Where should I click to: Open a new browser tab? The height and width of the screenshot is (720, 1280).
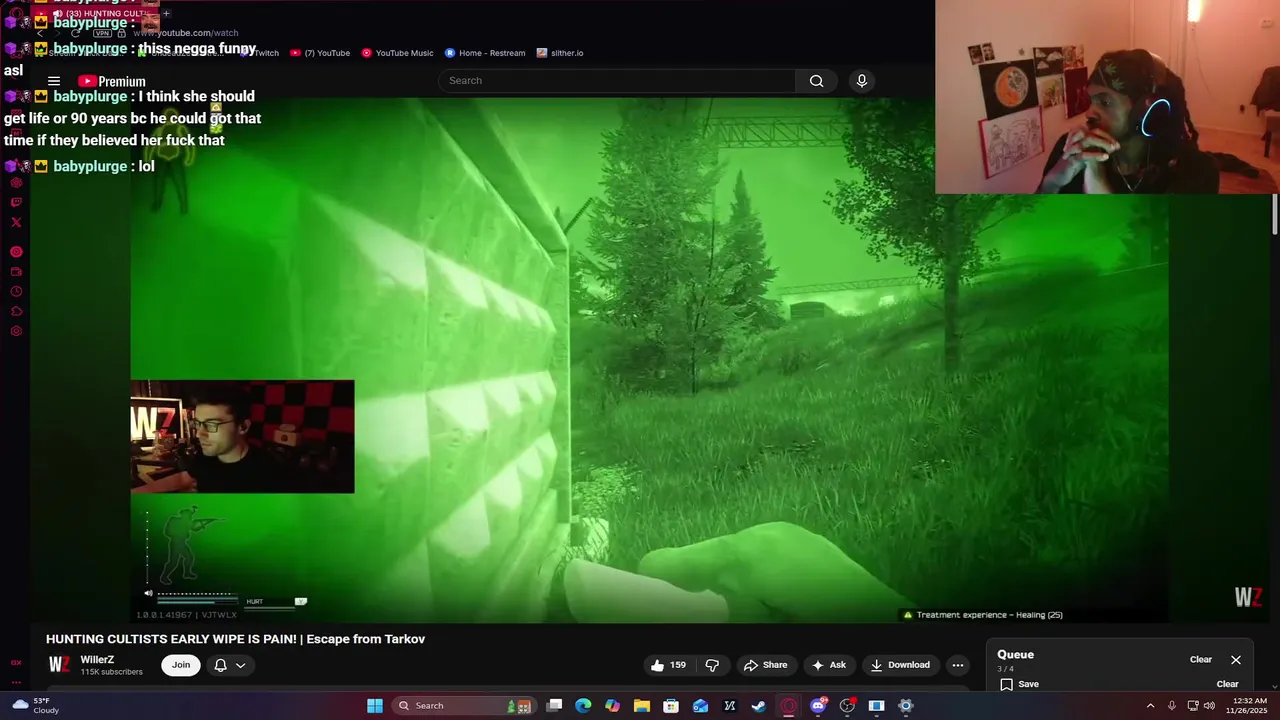166,13
